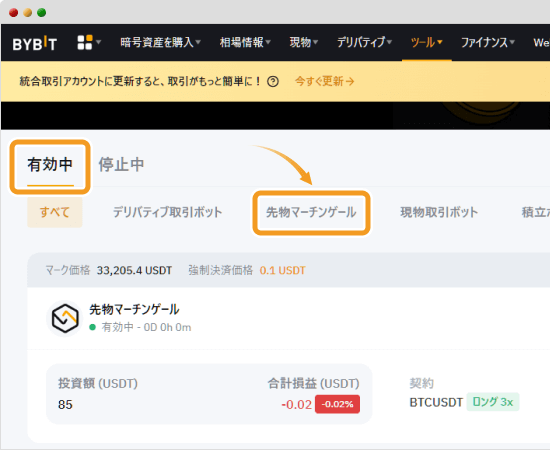This screenshot has width=550, height=450.
Task: Open the 相場情報 dropdown menu
Action: coord(245,42)
